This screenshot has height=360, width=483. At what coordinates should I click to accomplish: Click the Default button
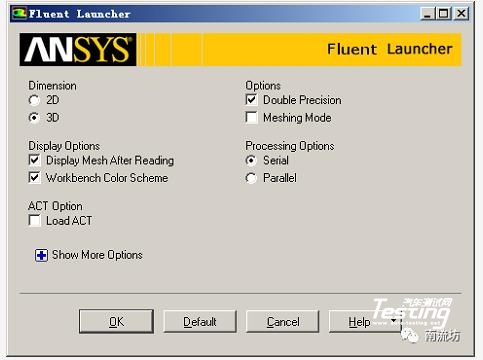point(200,322)
